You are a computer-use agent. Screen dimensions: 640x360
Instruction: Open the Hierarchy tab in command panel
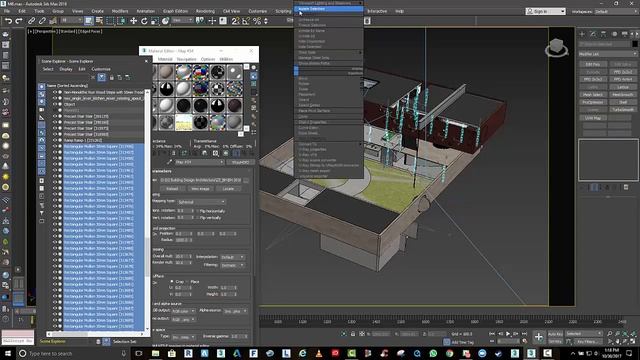point(603,34)
